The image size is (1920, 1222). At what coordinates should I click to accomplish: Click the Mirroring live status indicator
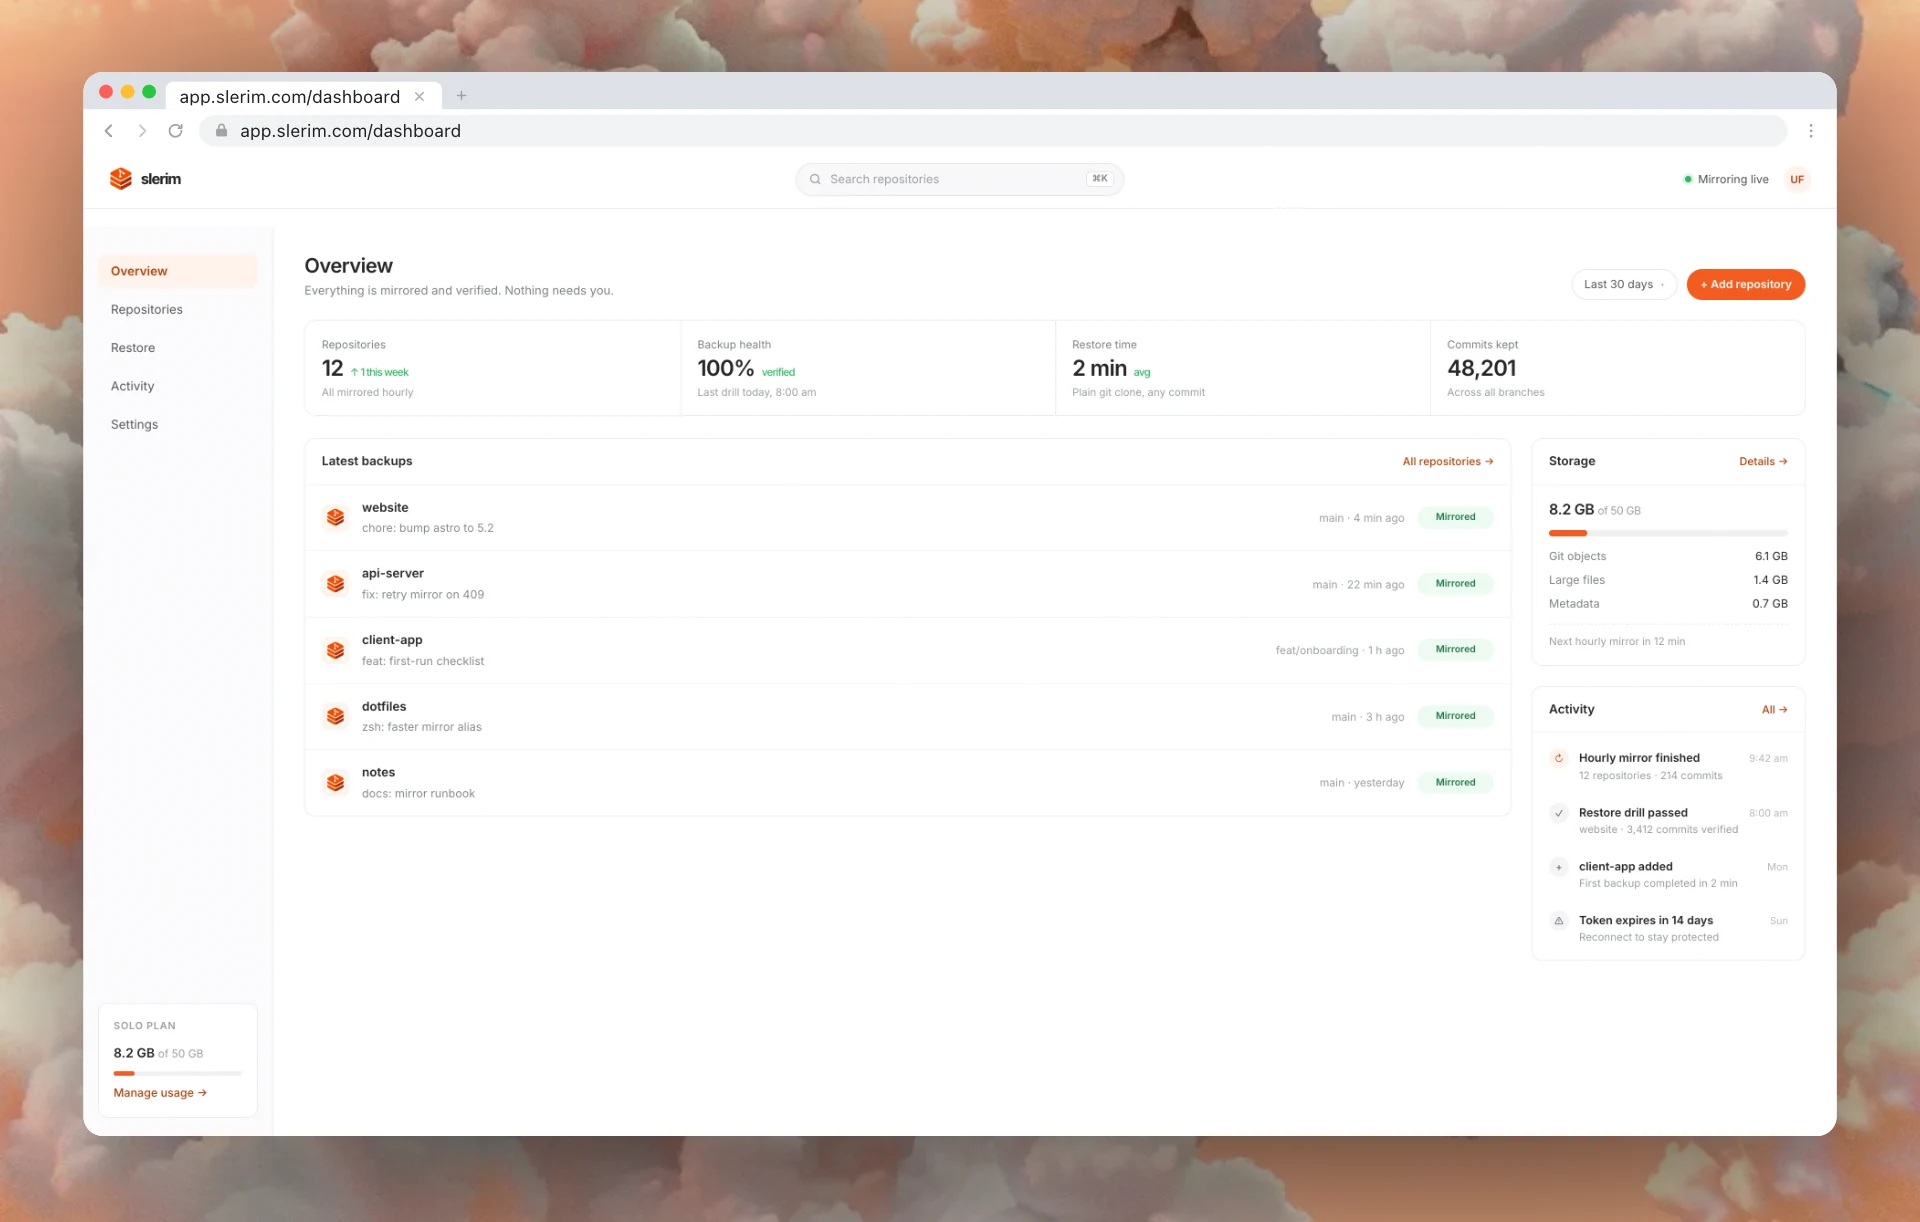pyautogui.click(x=1726, y=179)
